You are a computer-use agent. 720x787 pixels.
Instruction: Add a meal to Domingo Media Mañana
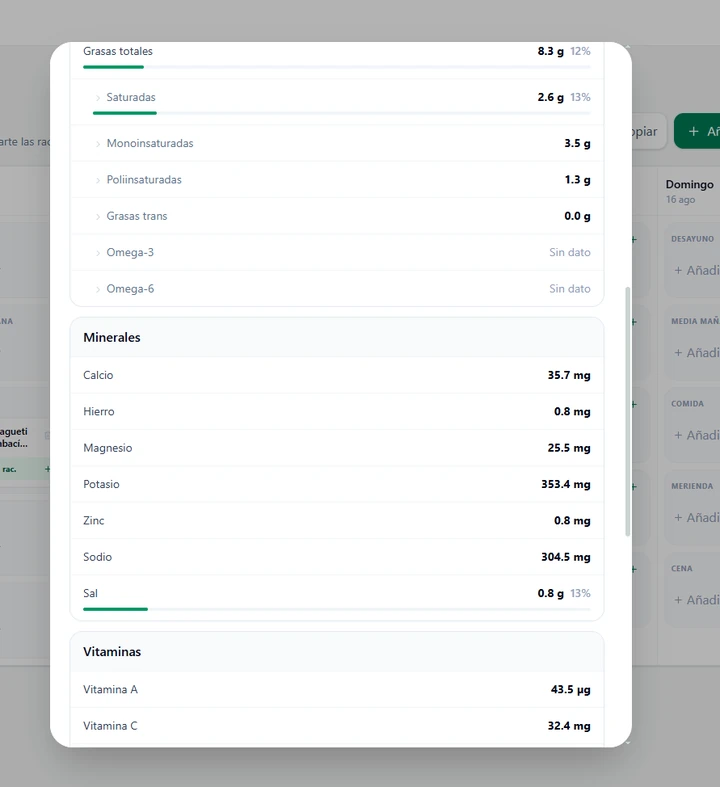[697, 353]
